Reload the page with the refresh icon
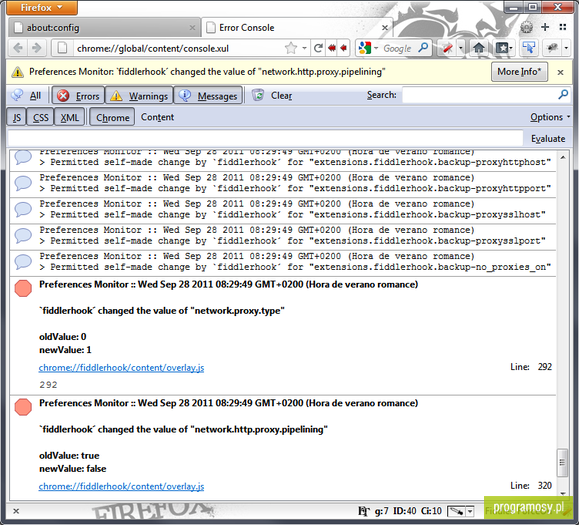Screen dimensions: 579x525 point(318,48)
